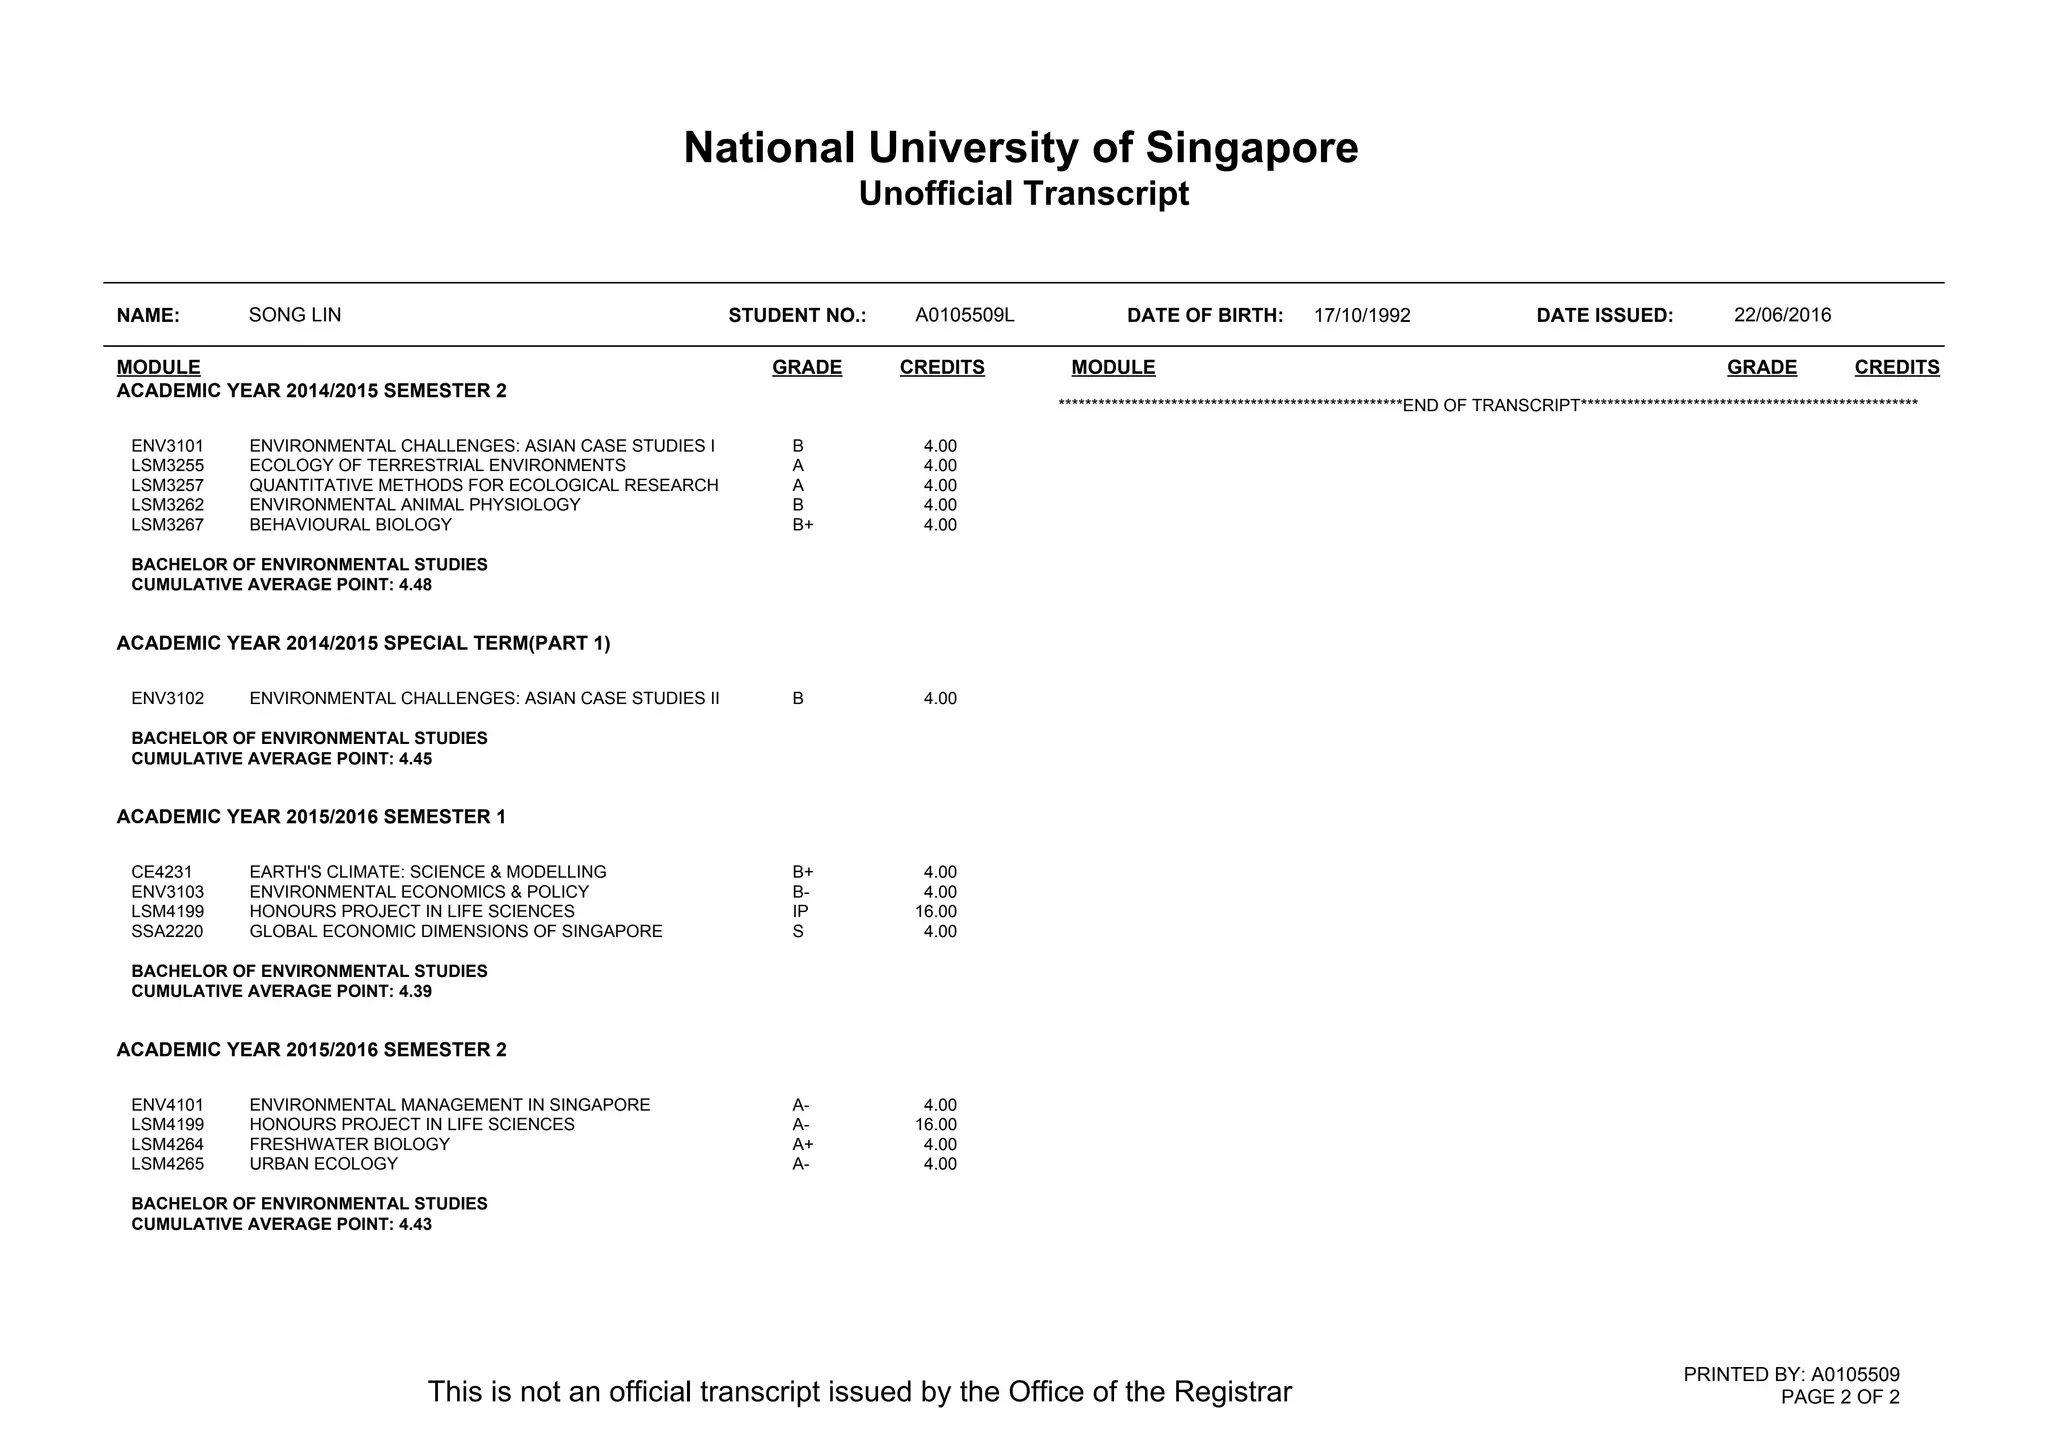Click date of birth 17/10/1992
This screenshot has height=1448, width=2048.
1361,316
